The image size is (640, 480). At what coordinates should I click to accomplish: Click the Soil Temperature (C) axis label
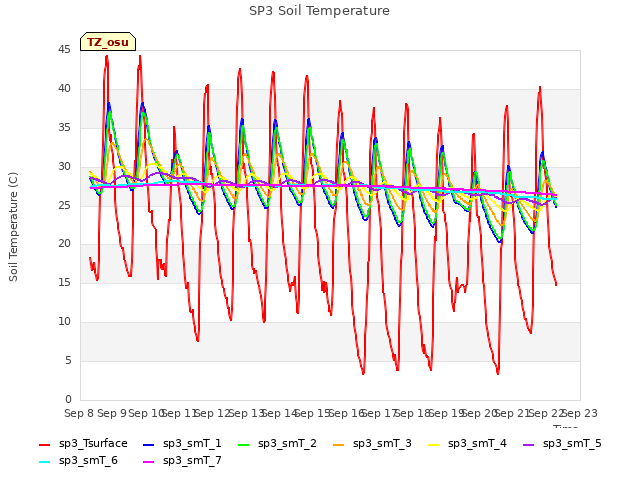tap(13, 227)
